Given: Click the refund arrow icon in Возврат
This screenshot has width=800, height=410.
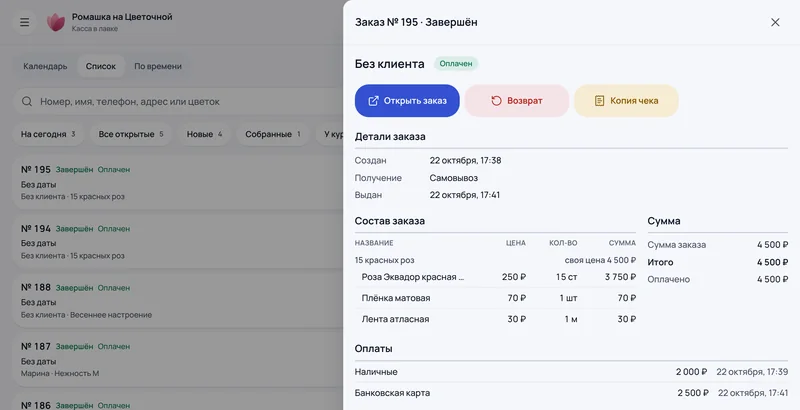Looking at the screenshot, I should (x=496, y=101).
